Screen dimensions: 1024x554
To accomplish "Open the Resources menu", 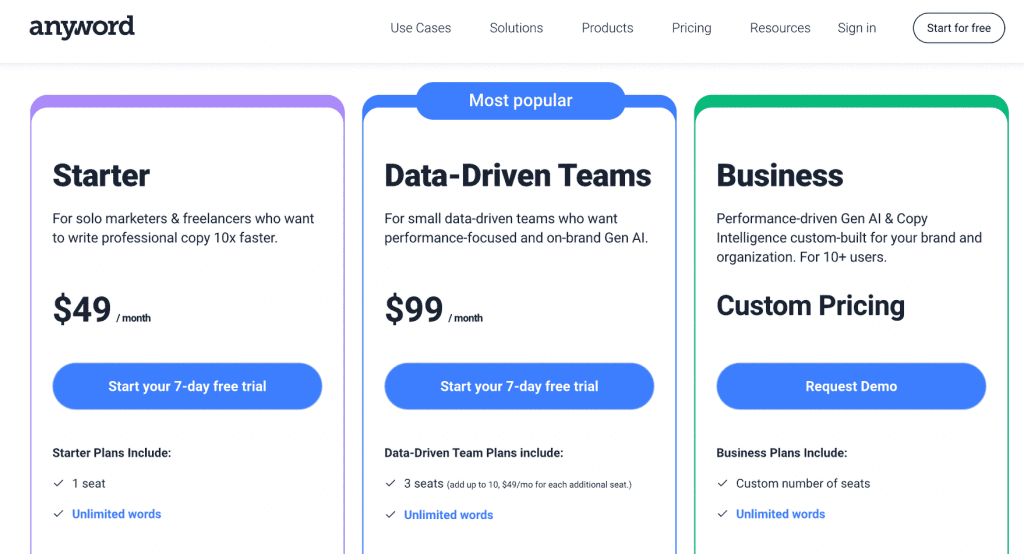I will 780,28.
